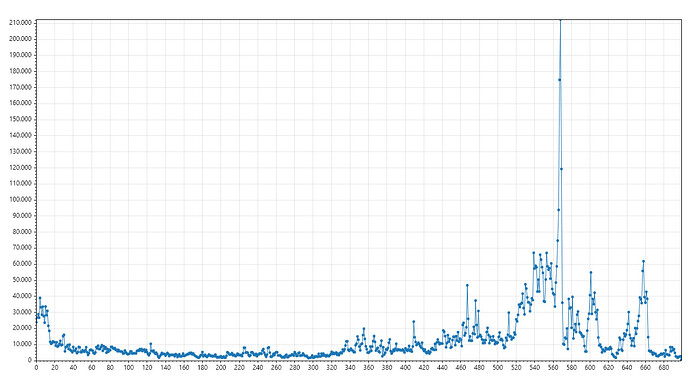Click the 47,000 peak data point near x 467
Screen dimensions: 690x383
pyautogui.click(x=467, y=285)
